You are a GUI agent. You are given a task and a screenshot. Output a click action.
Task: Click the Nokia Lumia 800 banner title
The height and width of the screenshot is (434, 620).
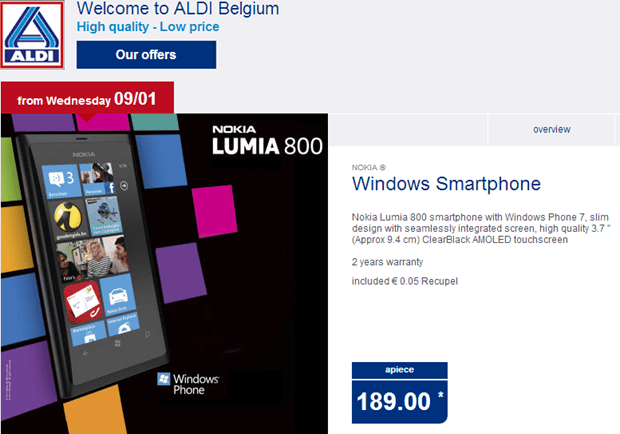pos(267,141)
